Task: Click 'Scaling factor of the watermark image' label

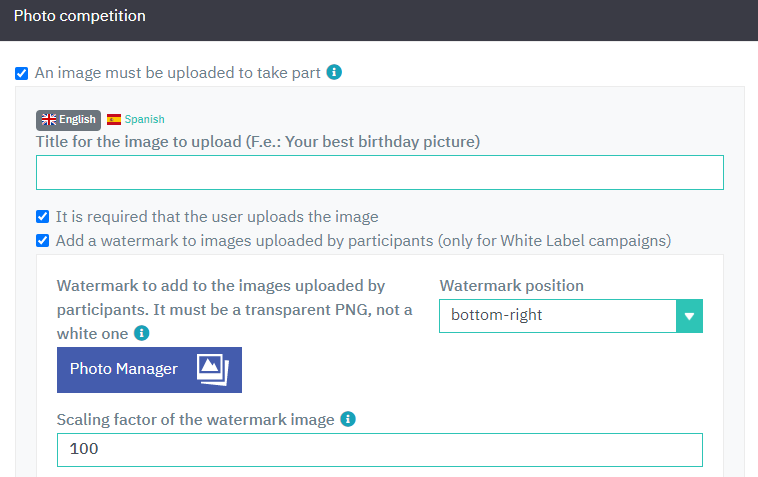Action: [x=196, y=419]
